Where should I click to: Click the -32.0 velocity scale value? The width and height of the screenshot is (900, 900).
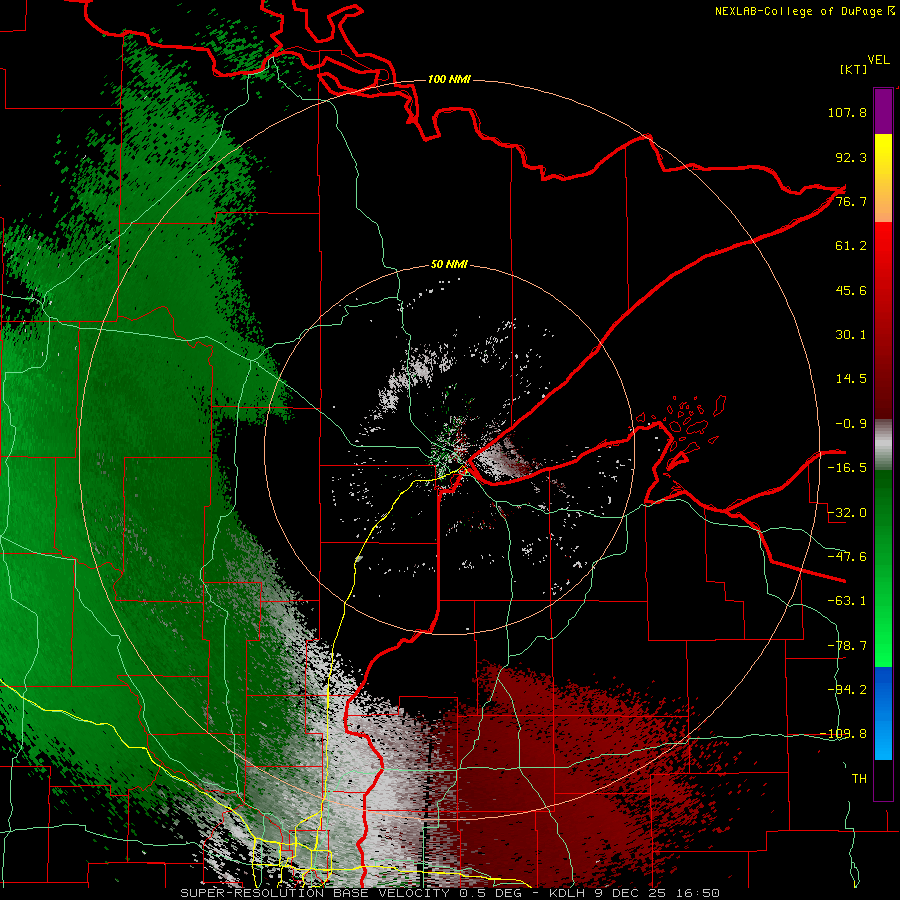[847, 513]
